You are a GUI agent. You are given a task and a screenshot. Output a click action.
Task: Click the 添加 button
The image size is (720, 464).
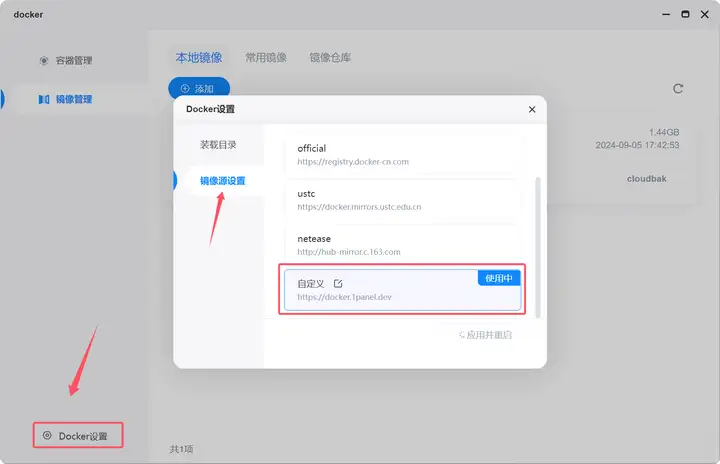pyautogui.click(x=199, y=88)
